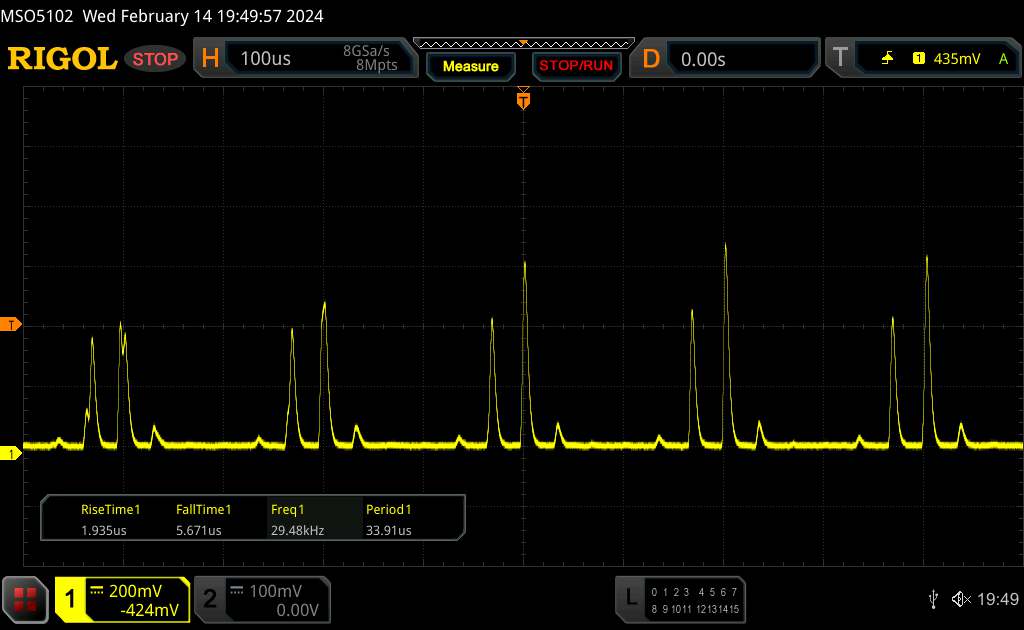
Task: Select the highlighted Freq1 measurement
Action: 287,509
